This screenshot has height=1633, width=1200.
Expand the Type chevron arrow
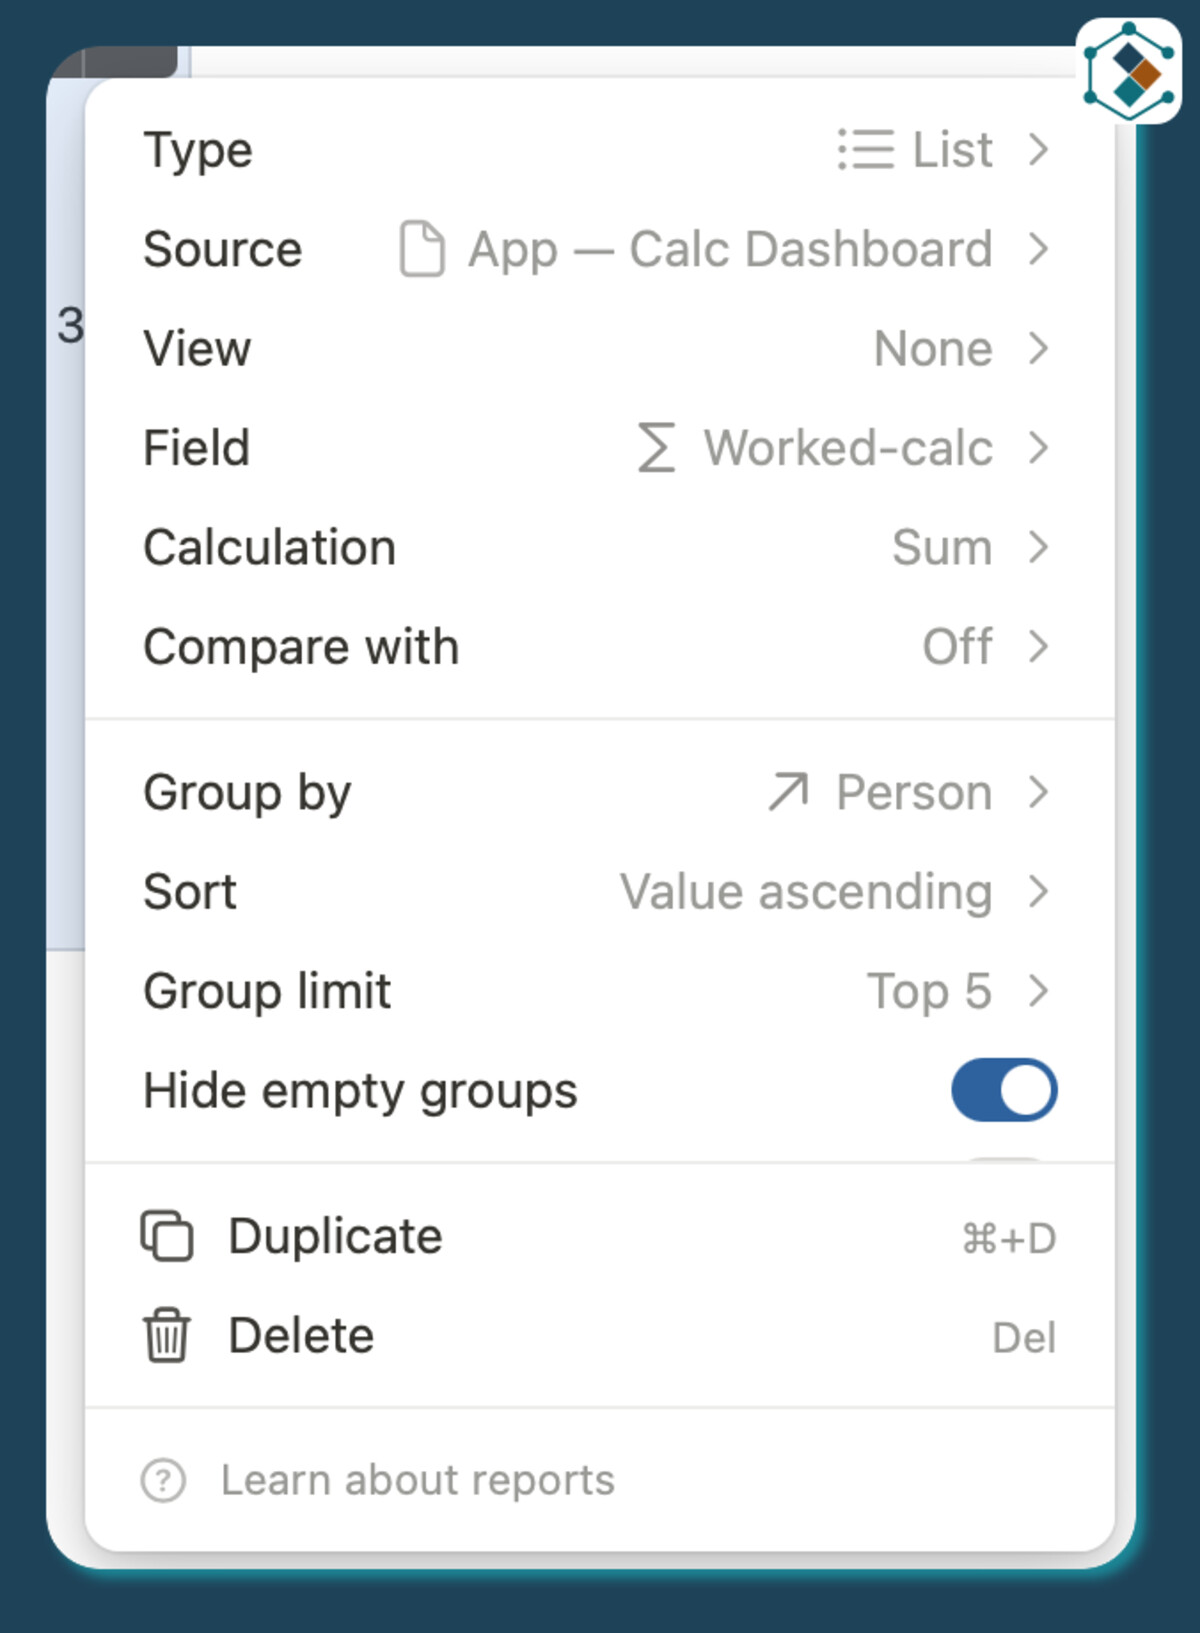pos(1038,150)
